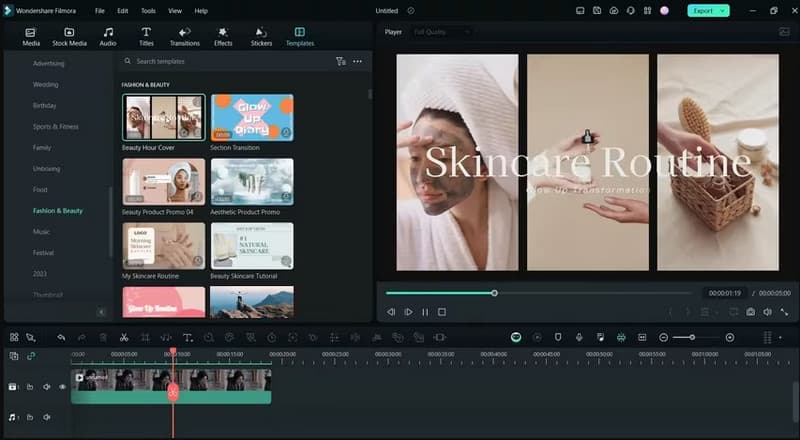Open the File menu
This screenshot has width=800, height=440.
[99, 11]
